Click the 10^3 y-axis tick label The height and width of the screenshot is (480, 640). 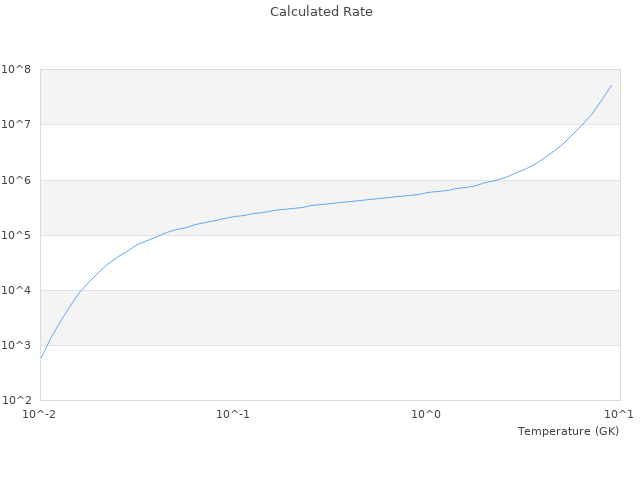coord(16,345)
